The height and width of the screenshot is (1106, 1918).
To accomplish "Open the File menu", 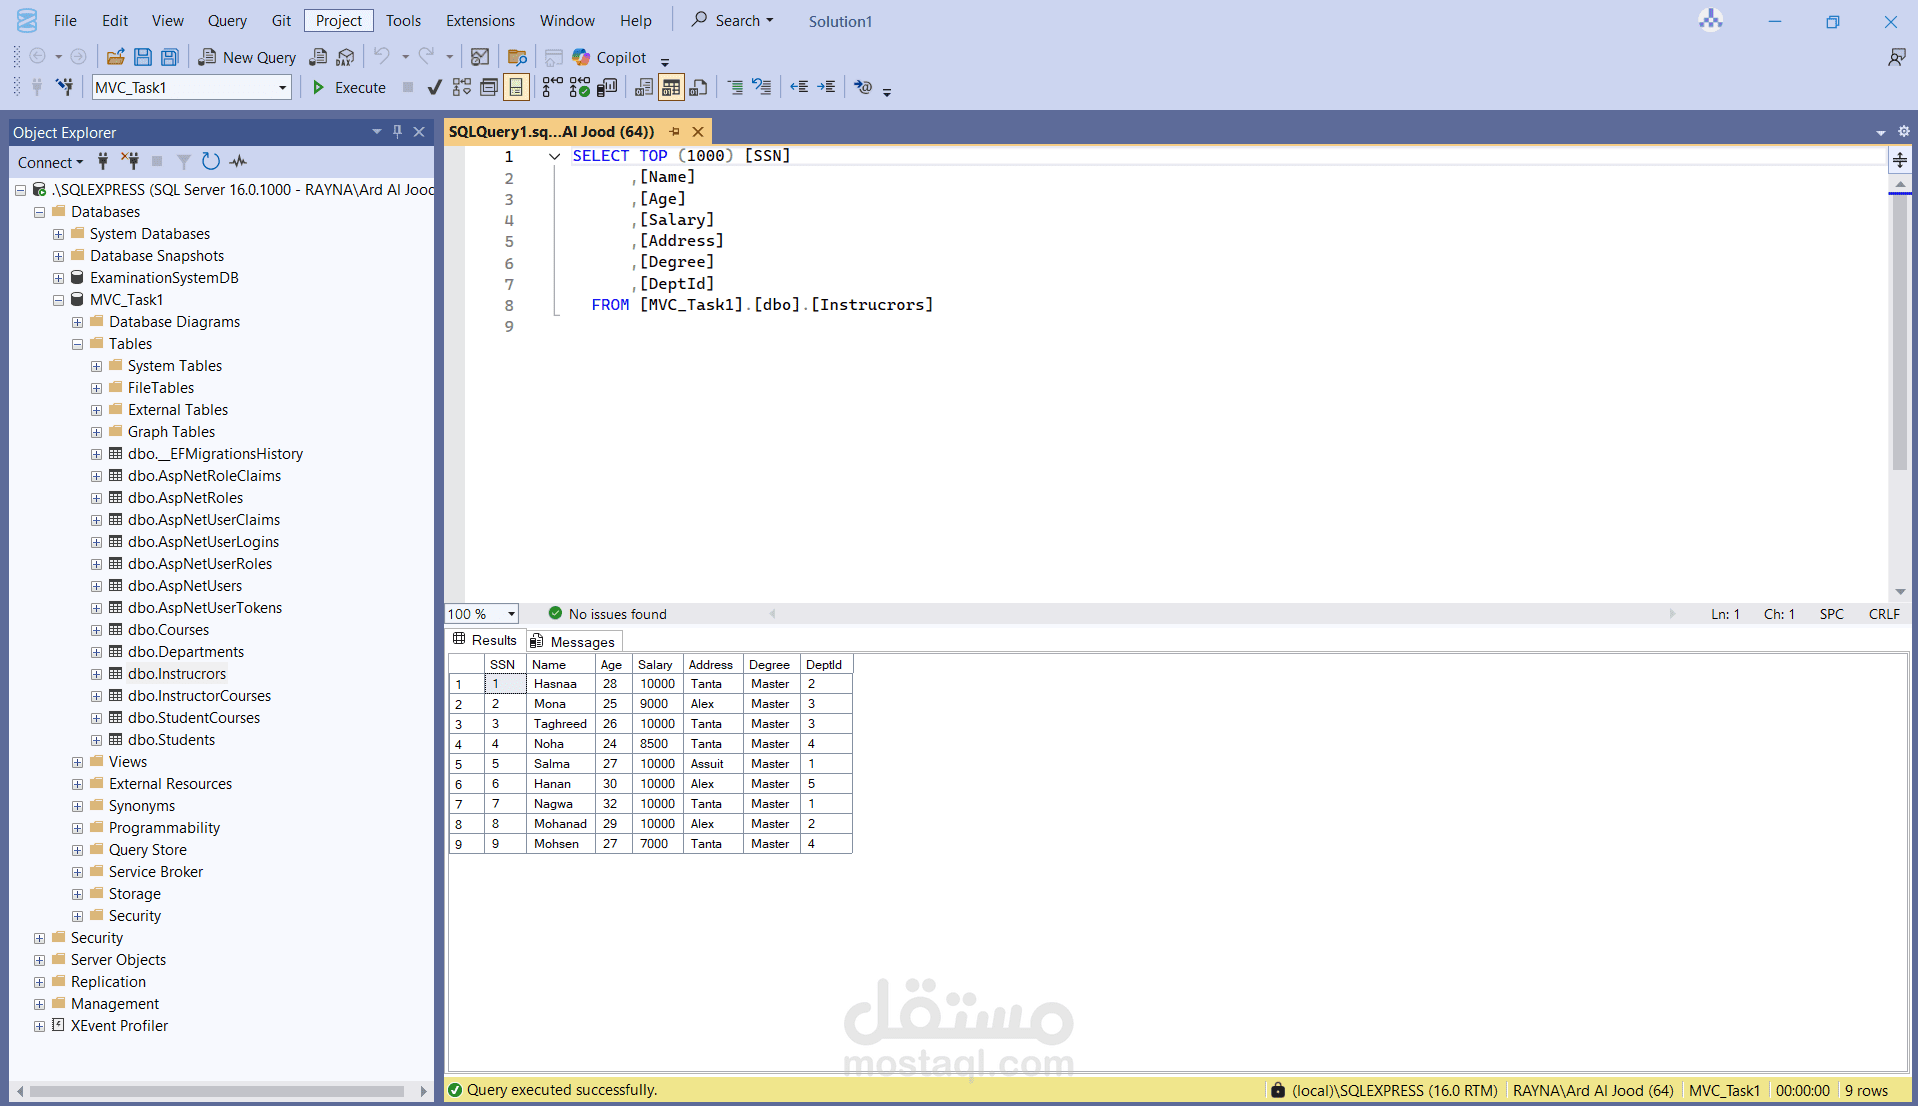I will click(x=65, y=20).
